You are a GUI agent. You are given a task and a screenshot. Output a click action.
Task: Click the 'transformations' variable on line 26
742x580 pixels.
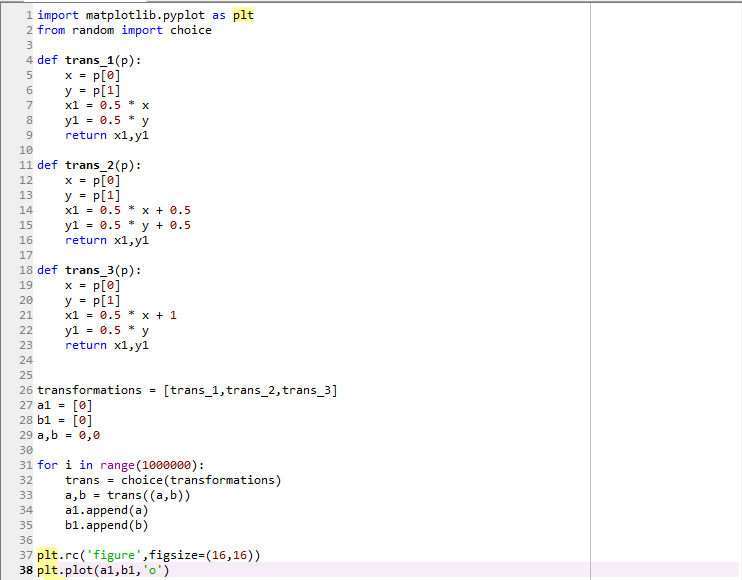(x=89, y=390)
